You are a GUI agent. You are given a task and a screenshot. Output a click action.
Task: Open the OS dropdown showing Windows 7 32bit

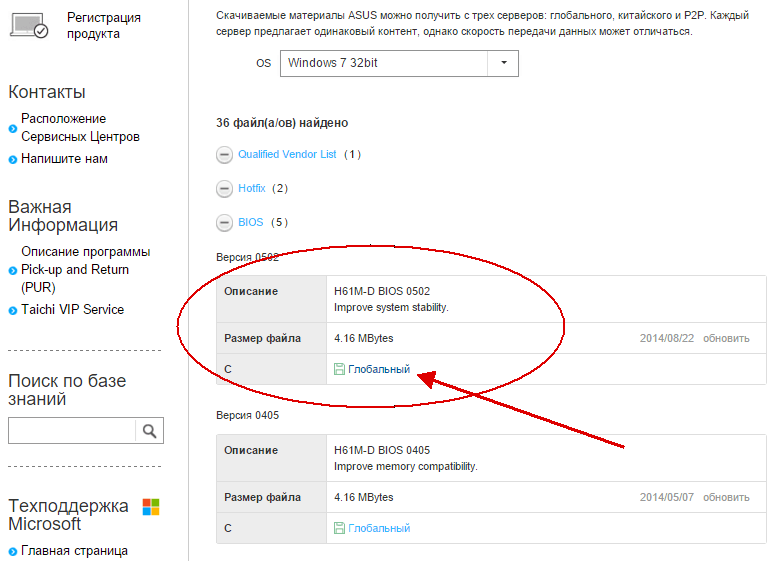(x=399, y=63)
